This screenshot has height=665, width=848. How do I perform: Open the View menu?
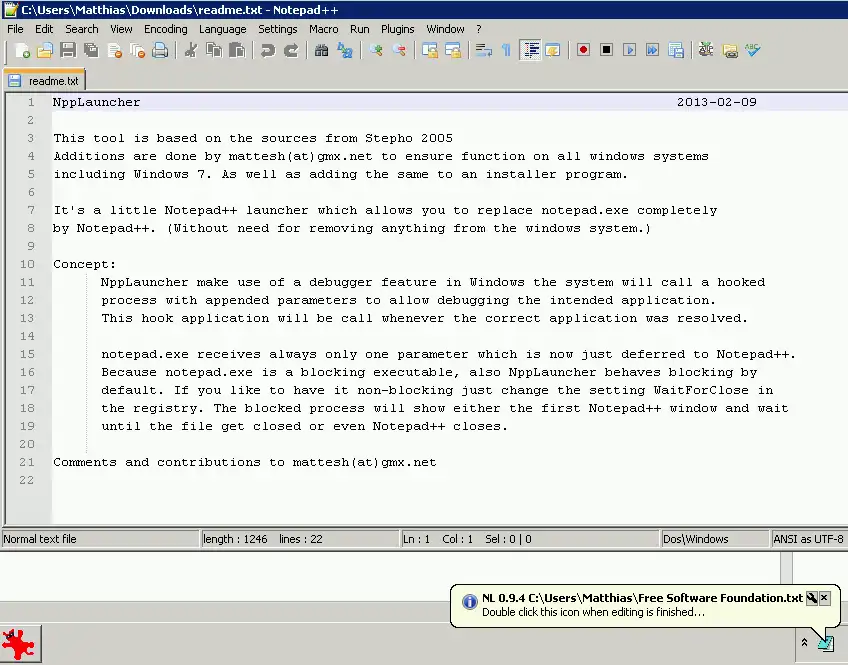coord(121,29)
